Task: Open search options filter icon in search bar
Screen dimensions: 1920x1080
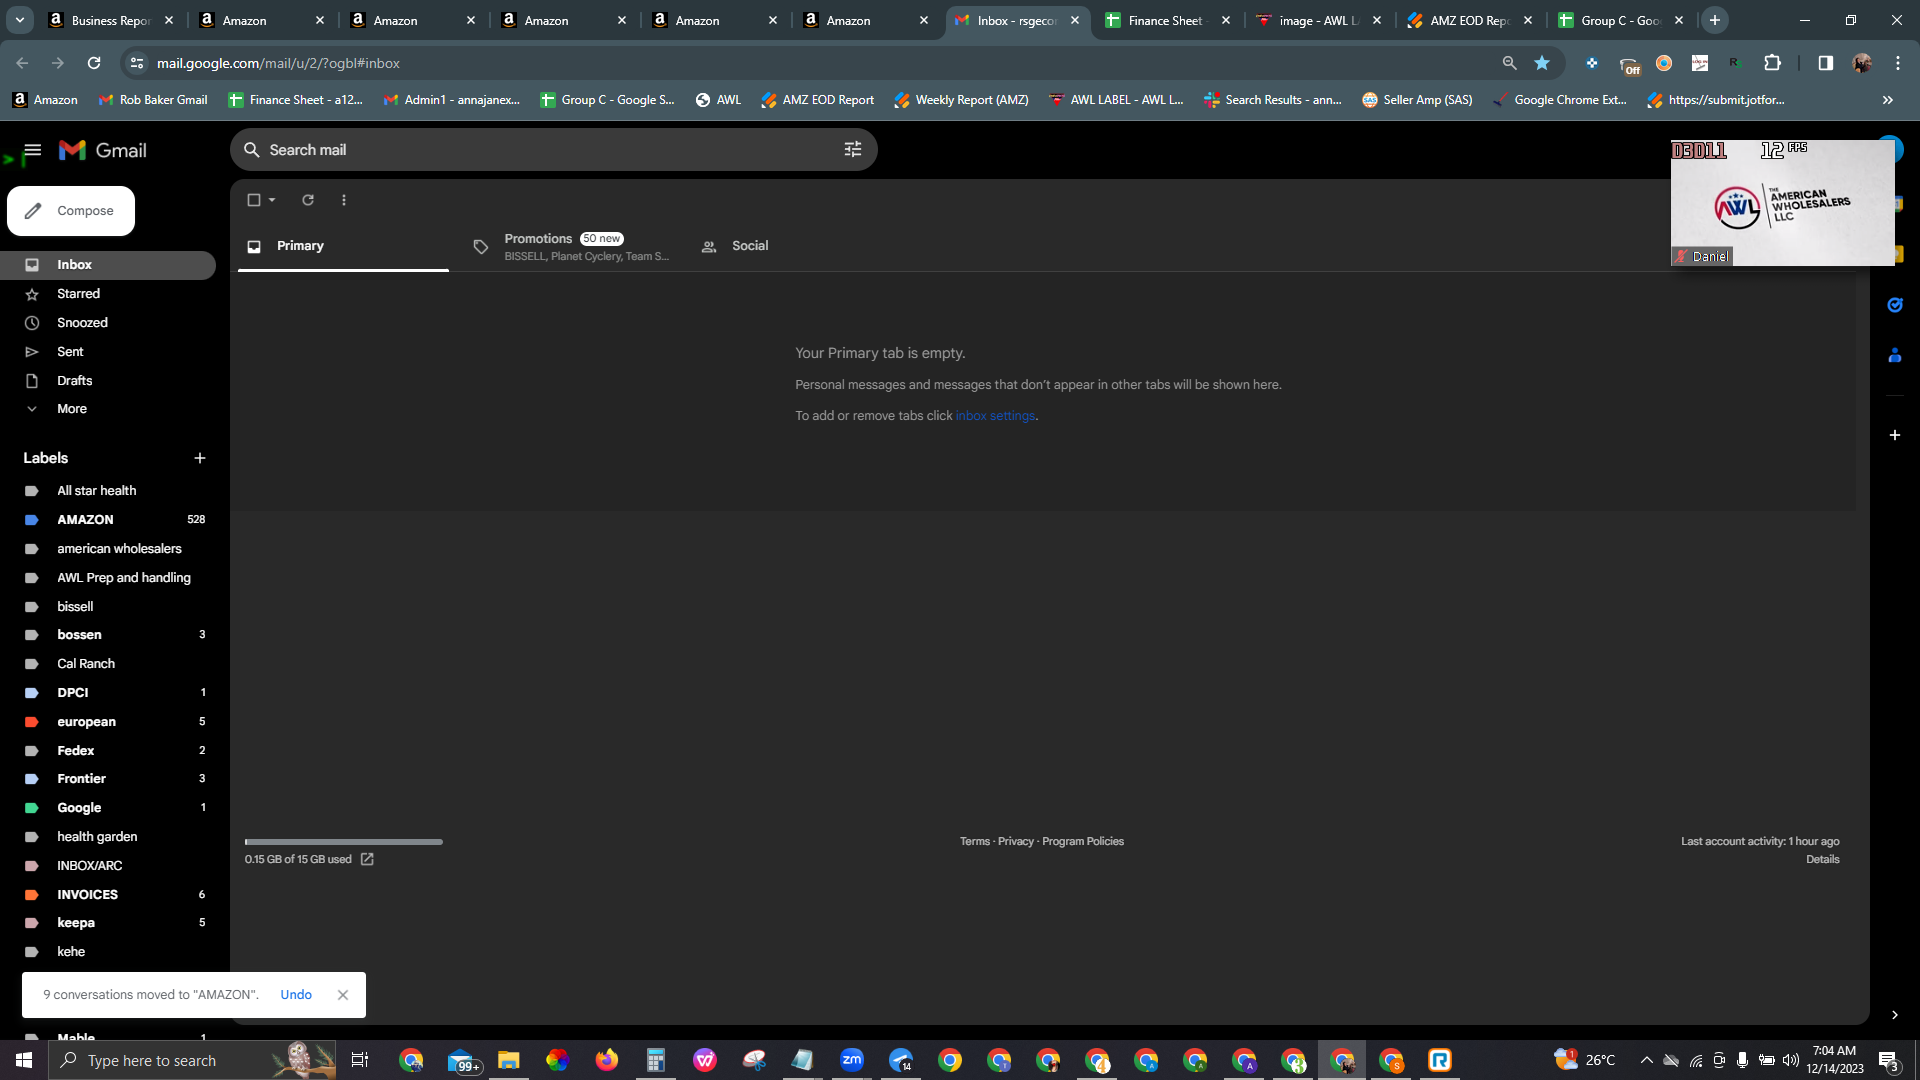Action: [x=853, y=149]
